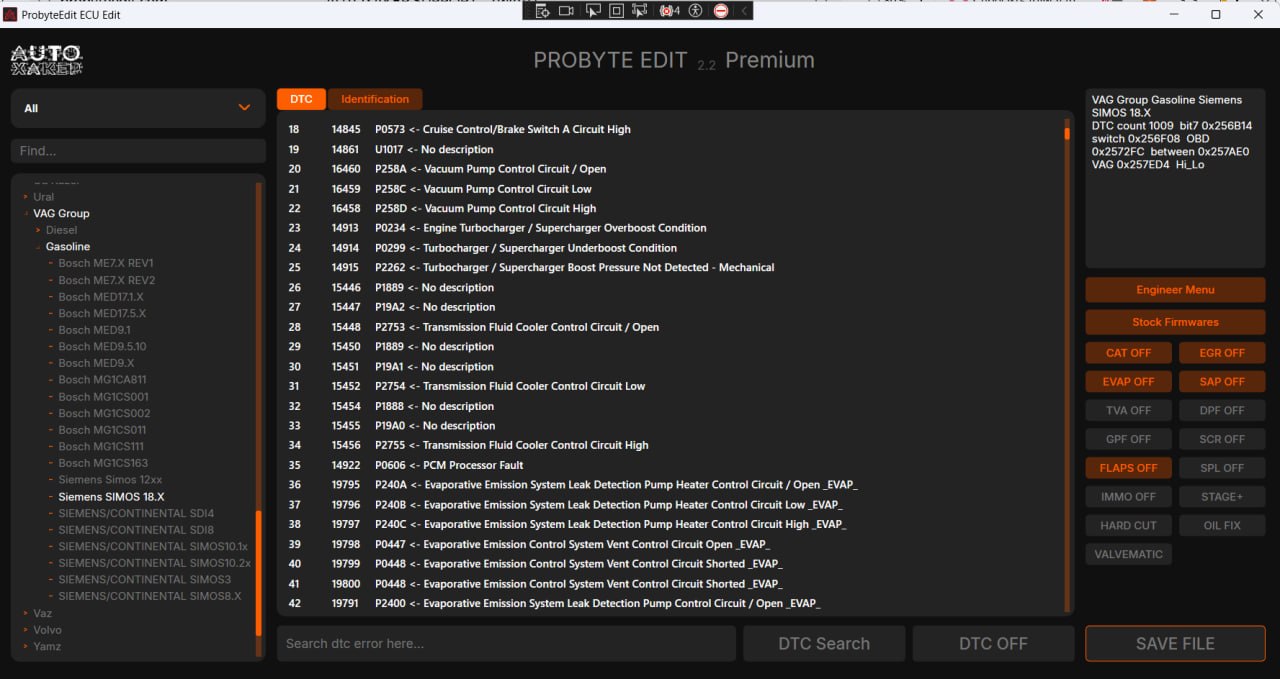
Task: Select the P0447 Vent Control Circuit Open row
Action: (670, 544)
